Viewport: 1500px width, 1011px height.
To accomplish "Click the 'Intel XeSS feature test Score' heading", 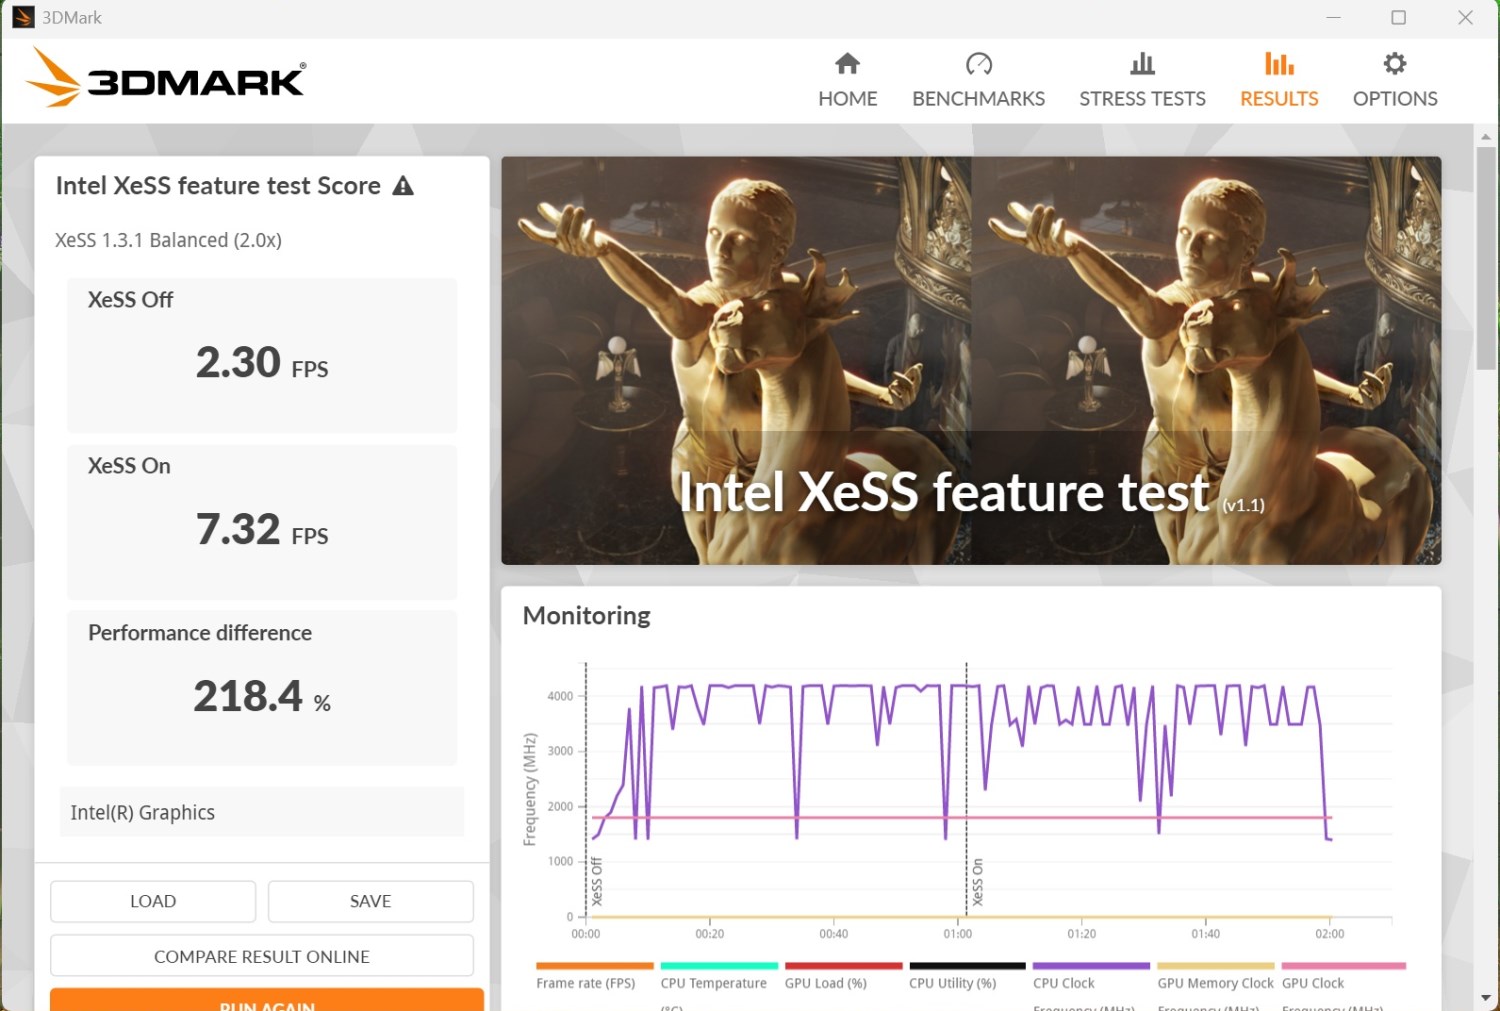I will click(218, 186).
